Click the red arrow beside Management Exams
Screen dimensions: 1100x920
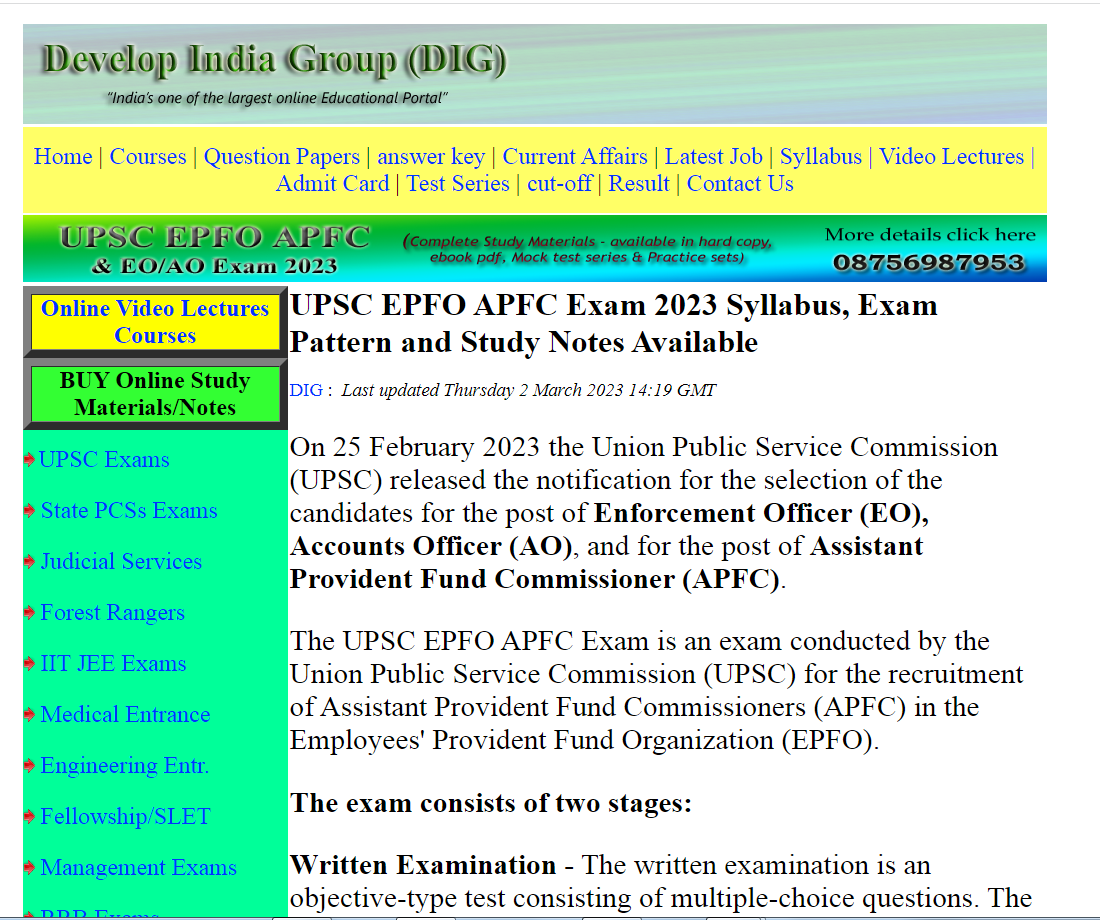point(29,868)
